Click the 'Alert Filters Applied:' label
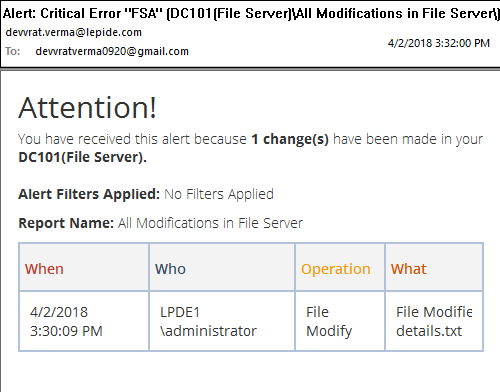The image size is (500, 392). [x=89, y=194]
